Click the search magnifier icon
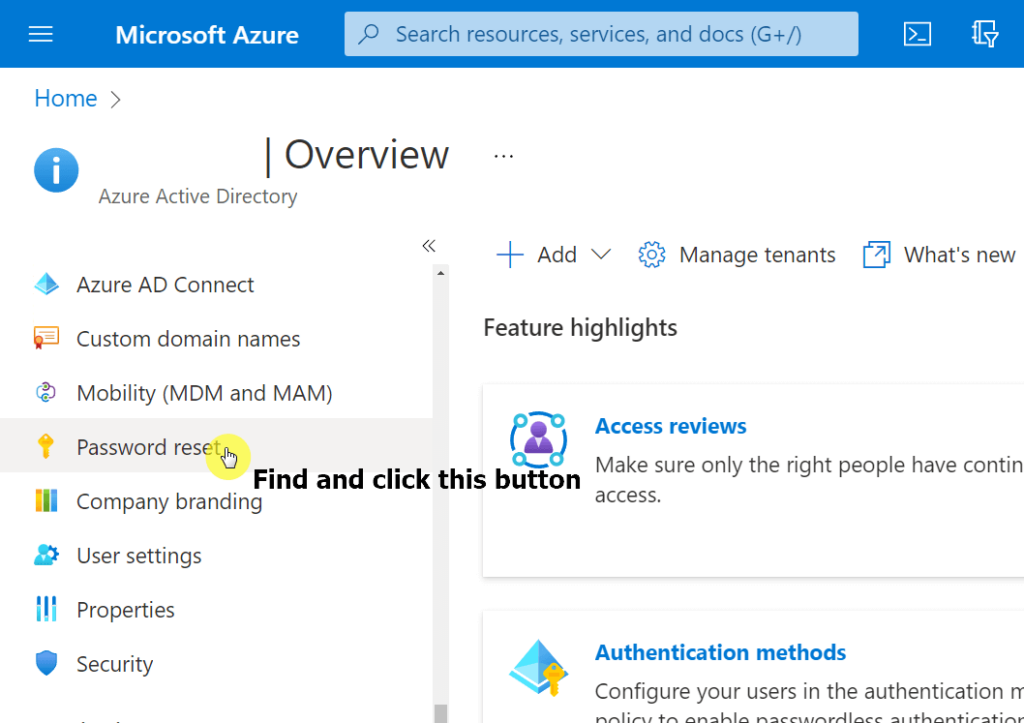 369,33
